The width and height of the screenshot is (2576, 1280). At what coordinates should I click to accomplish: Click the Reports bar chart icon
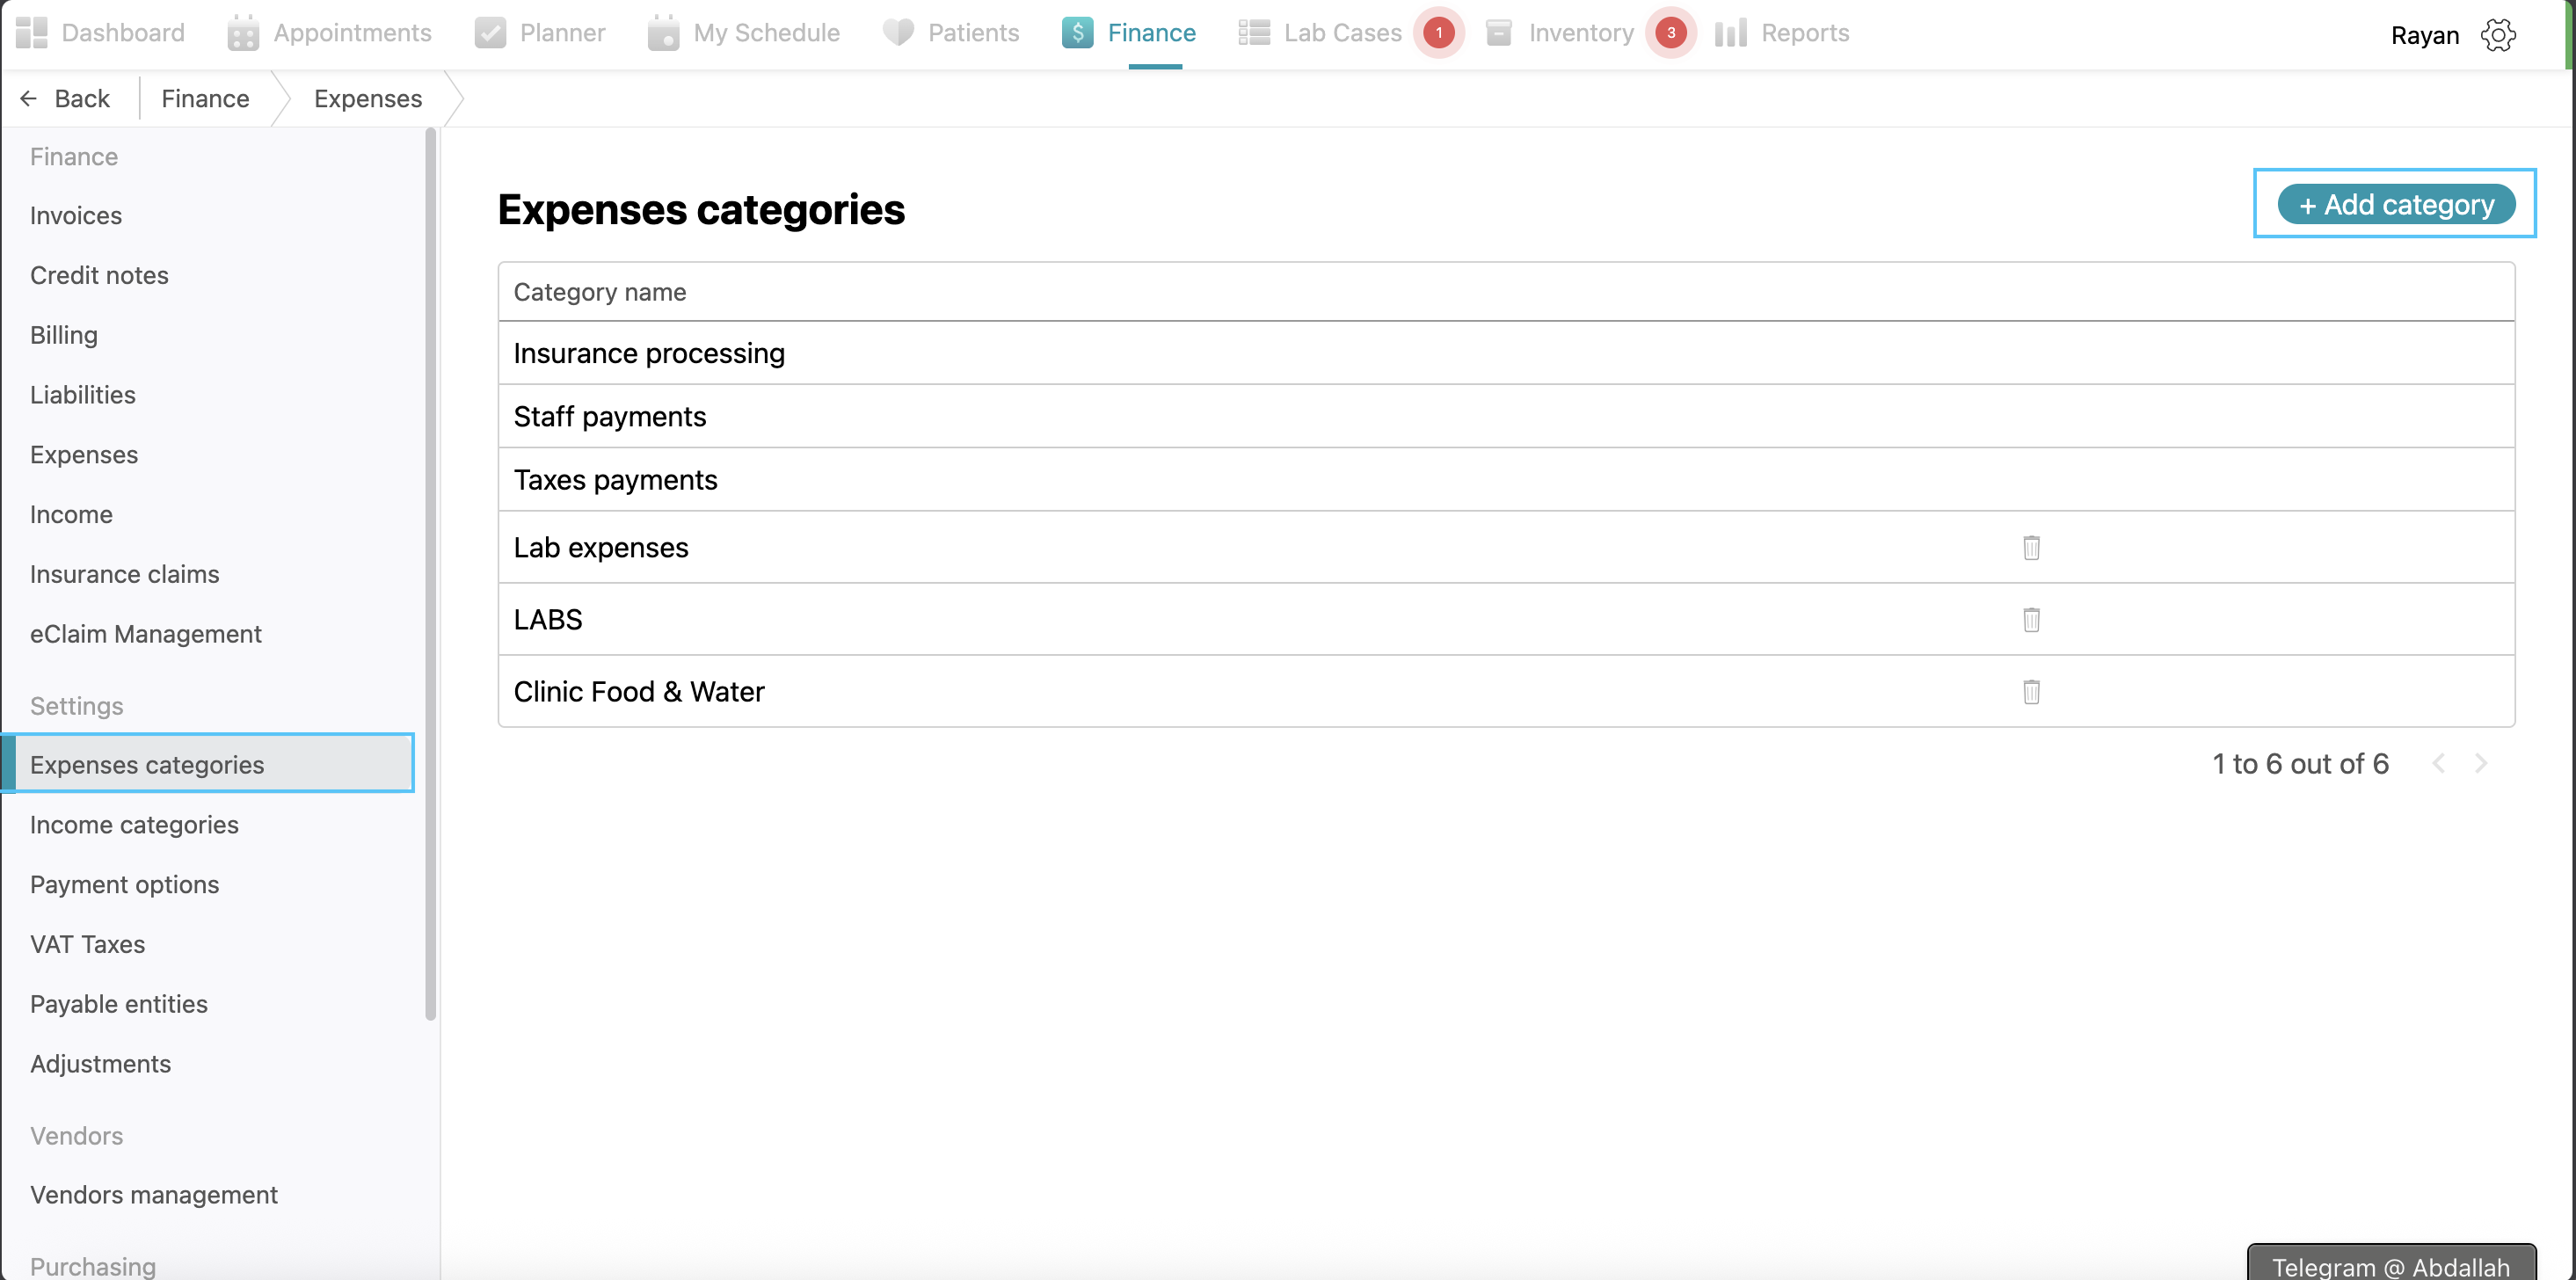[x=1730, y=33]
